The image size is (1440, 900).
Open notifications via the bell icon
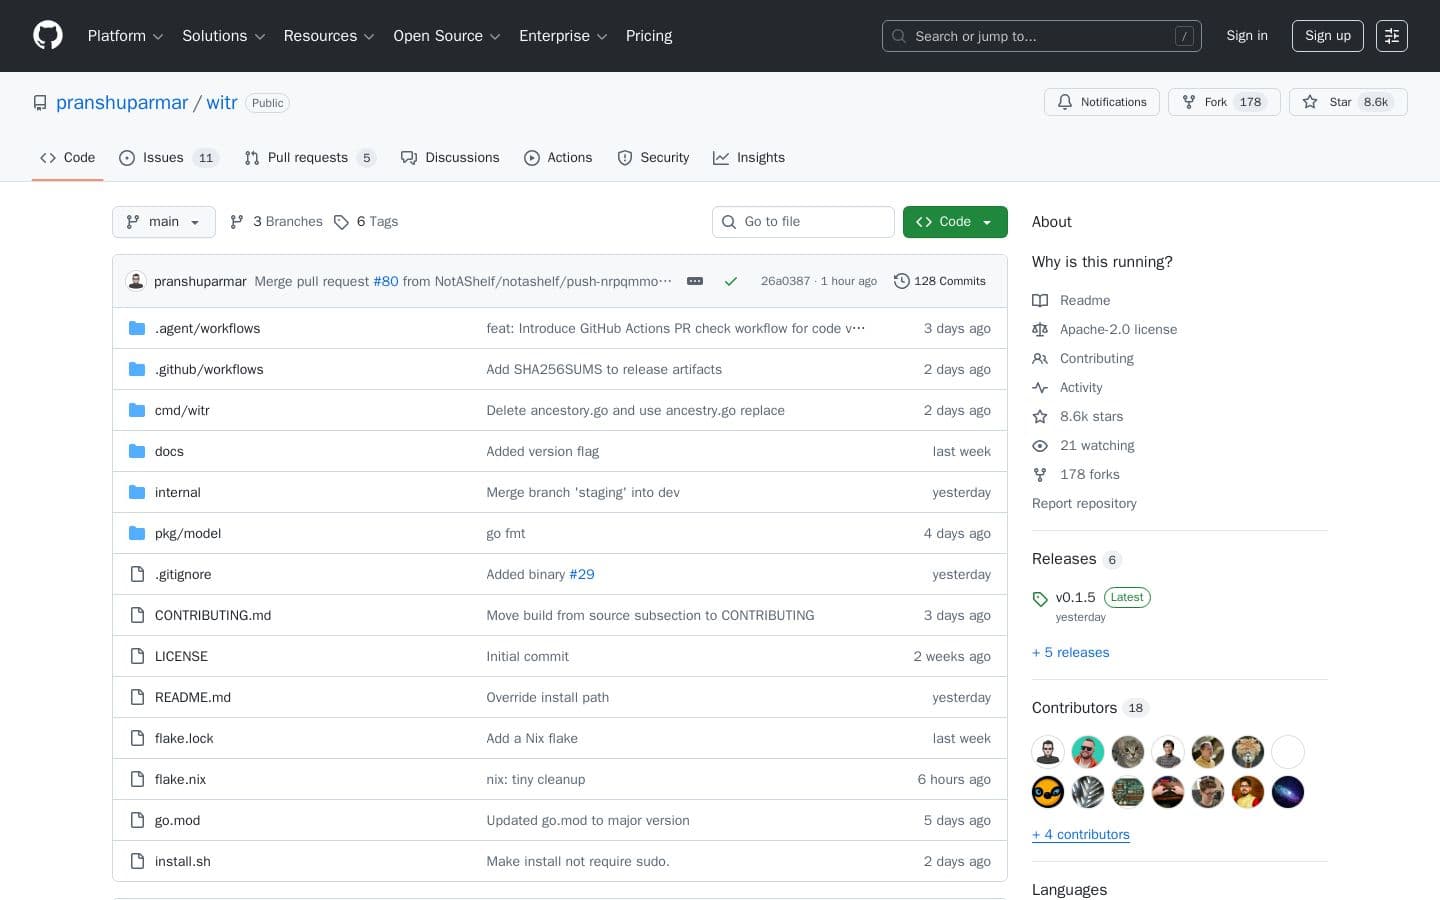coord(1065,102)
